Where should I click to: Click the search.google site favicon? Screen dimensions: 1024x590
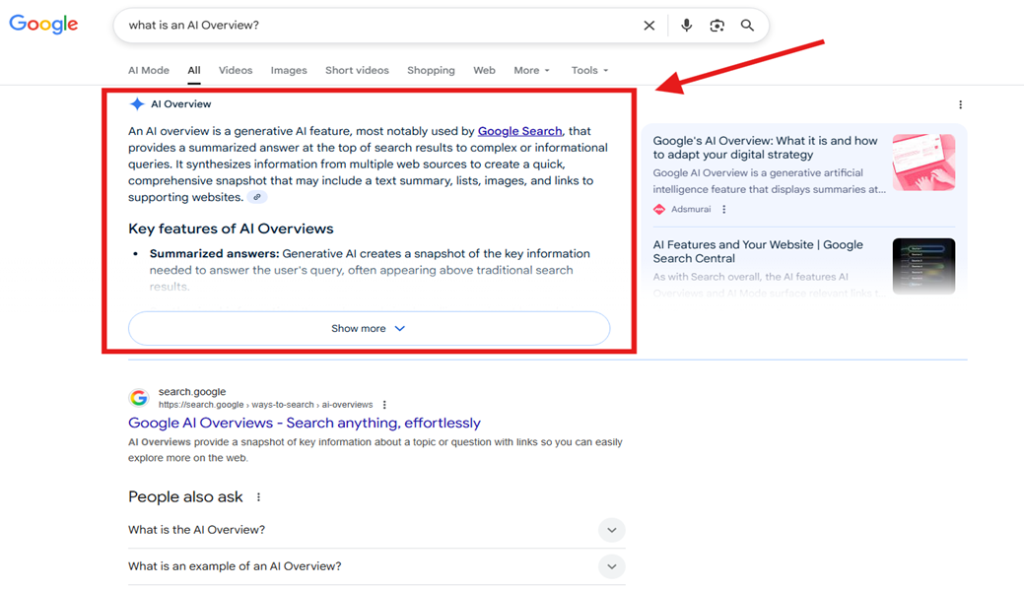click(x=139, y=396)
